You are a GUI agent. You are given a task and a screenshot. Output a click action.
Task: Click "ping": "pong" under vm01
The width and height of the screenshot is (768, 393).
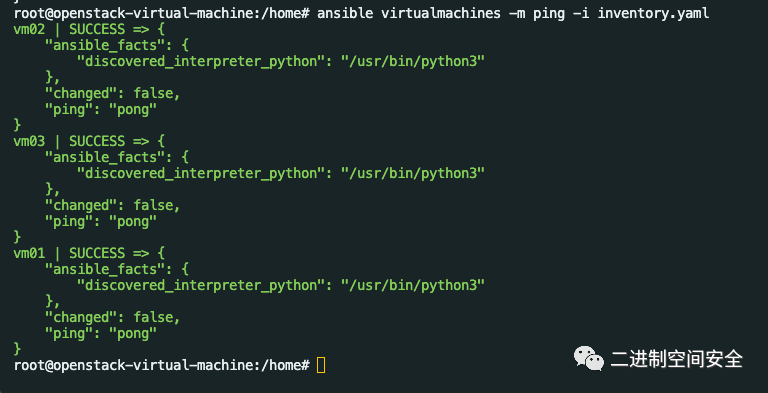(101, 334)
